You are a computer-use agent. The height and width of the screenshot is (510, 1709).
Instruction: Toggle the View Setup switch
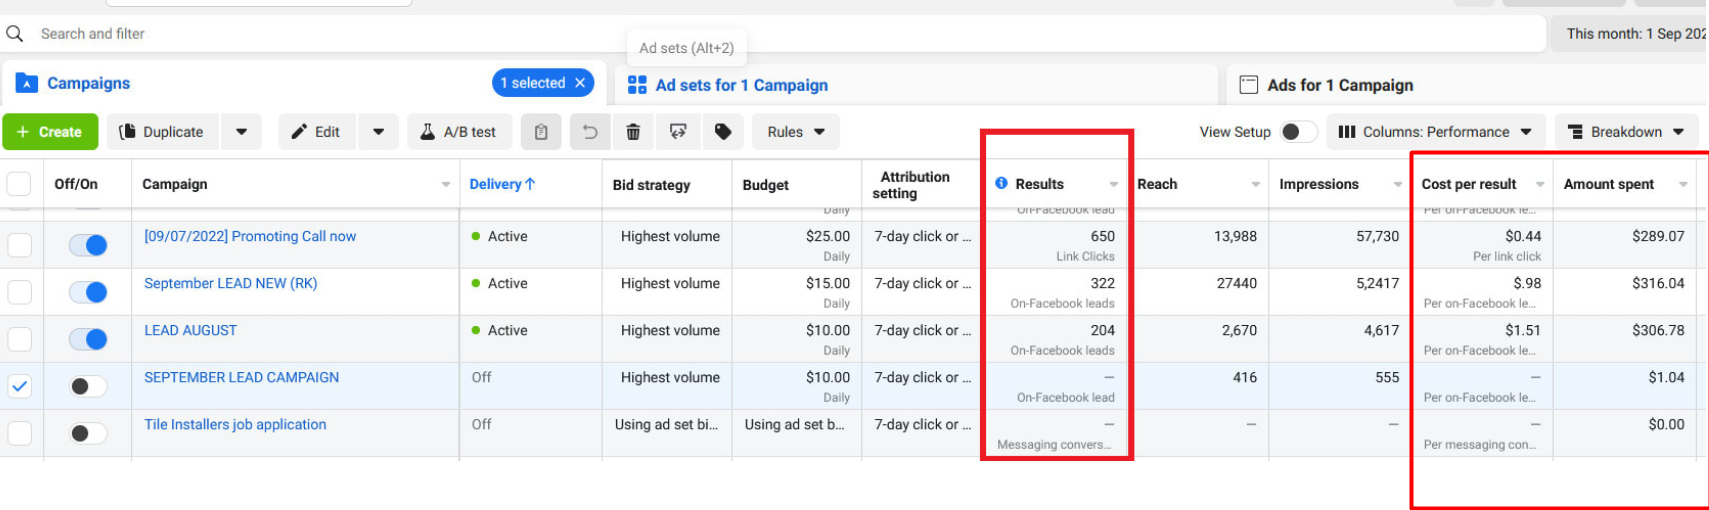point(1298,132)
